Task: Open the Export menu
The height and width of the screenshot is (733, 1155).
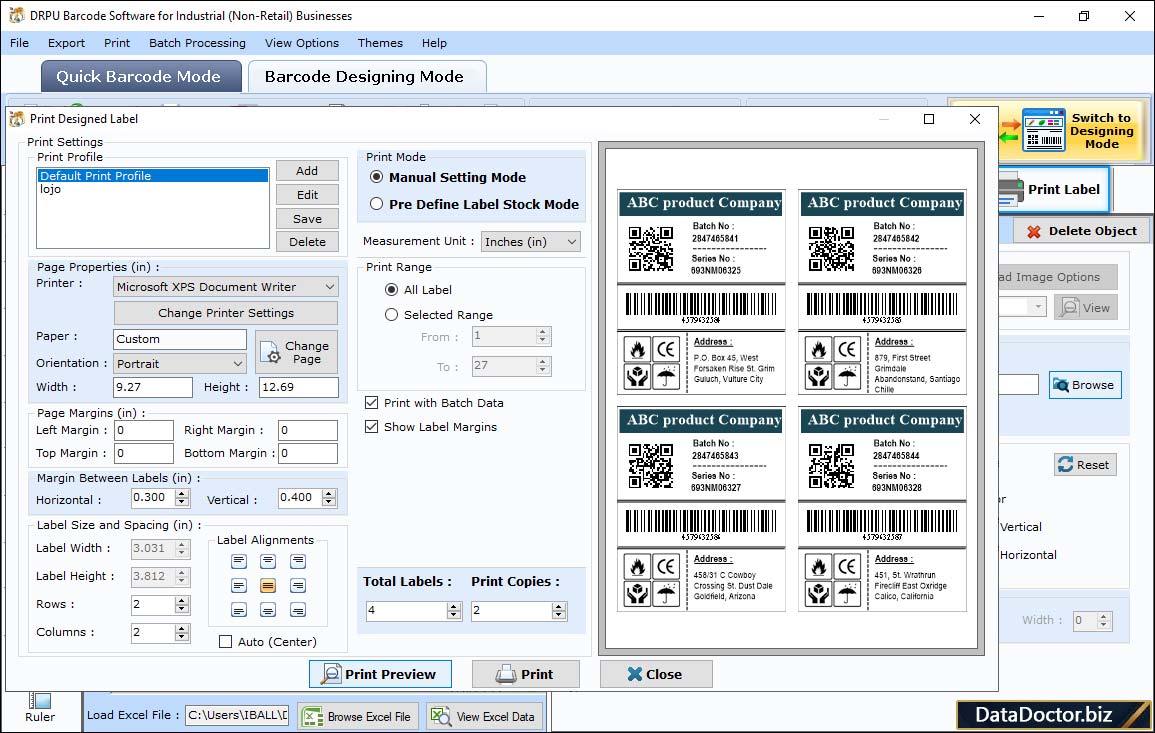Action: 66,43
